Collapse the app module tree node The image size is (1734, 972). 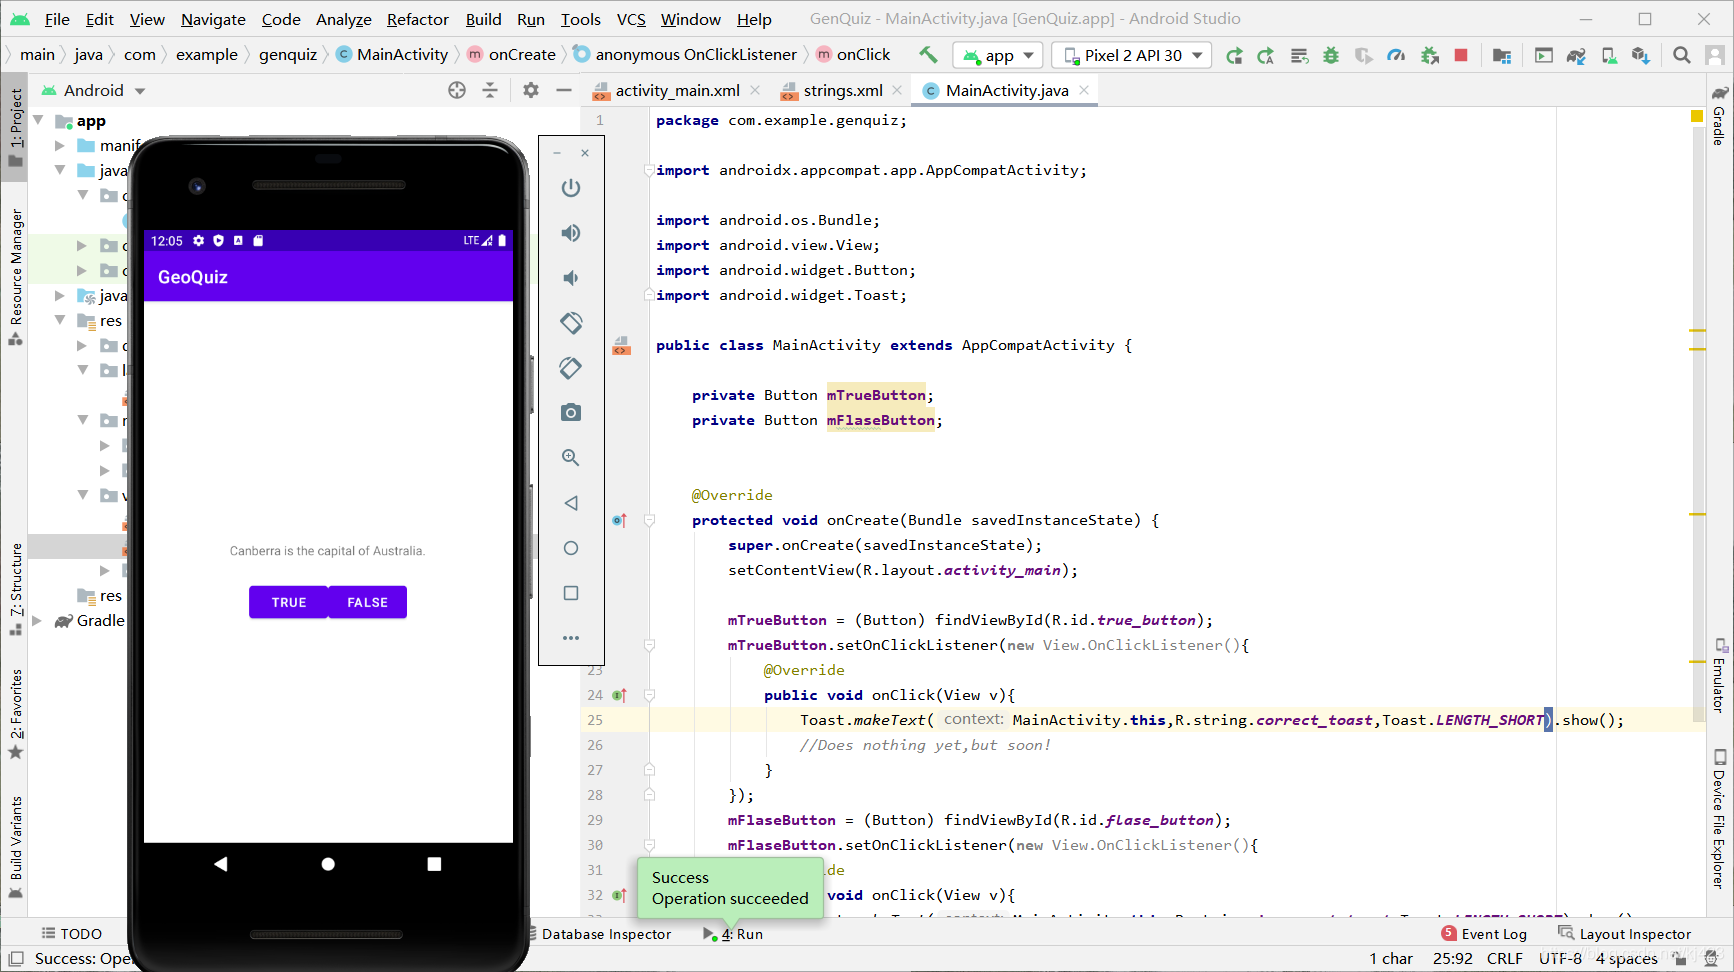pos(38,120)
